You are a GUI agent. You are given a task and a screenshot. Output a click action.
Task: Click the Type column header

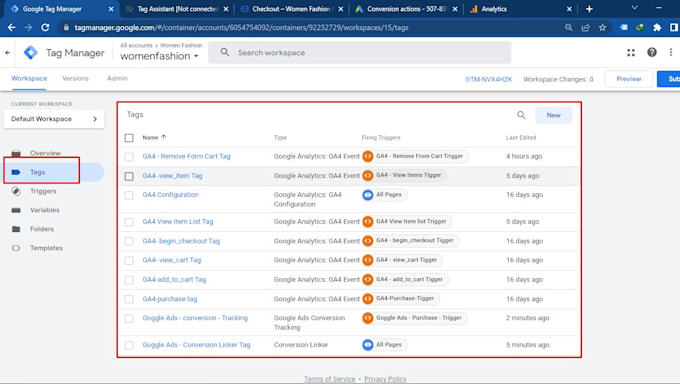[x=280, y=138]
